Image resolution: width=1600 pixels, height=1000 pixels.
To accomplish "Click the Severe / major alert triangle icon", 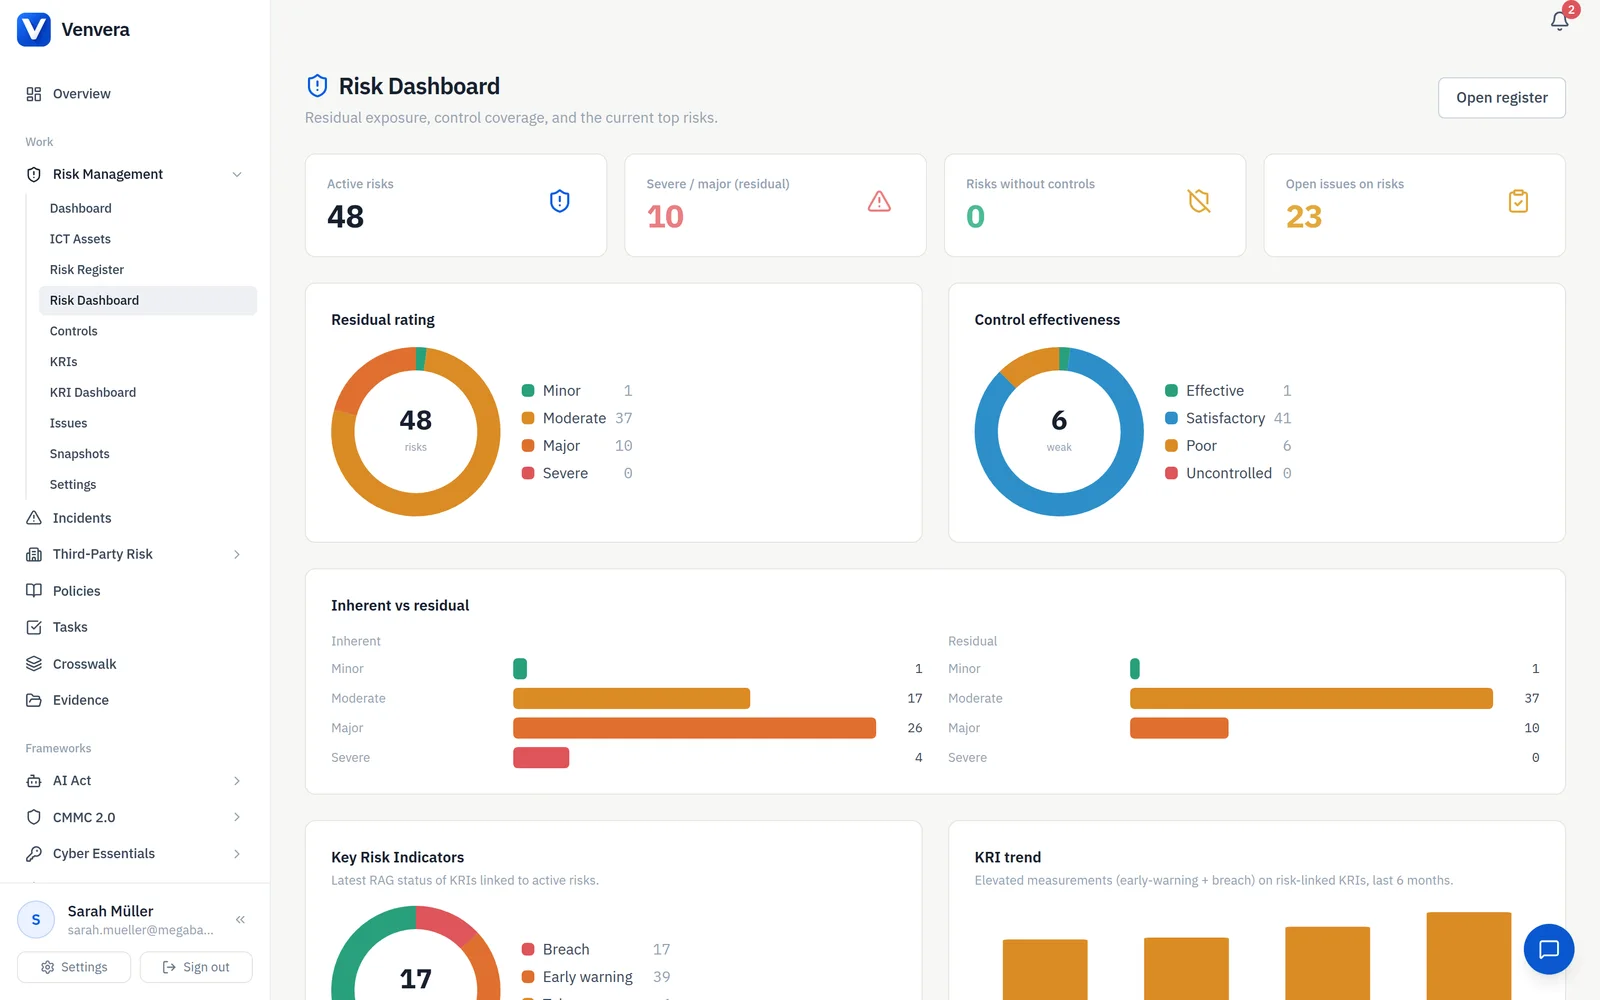I will [x=879, y=201].
